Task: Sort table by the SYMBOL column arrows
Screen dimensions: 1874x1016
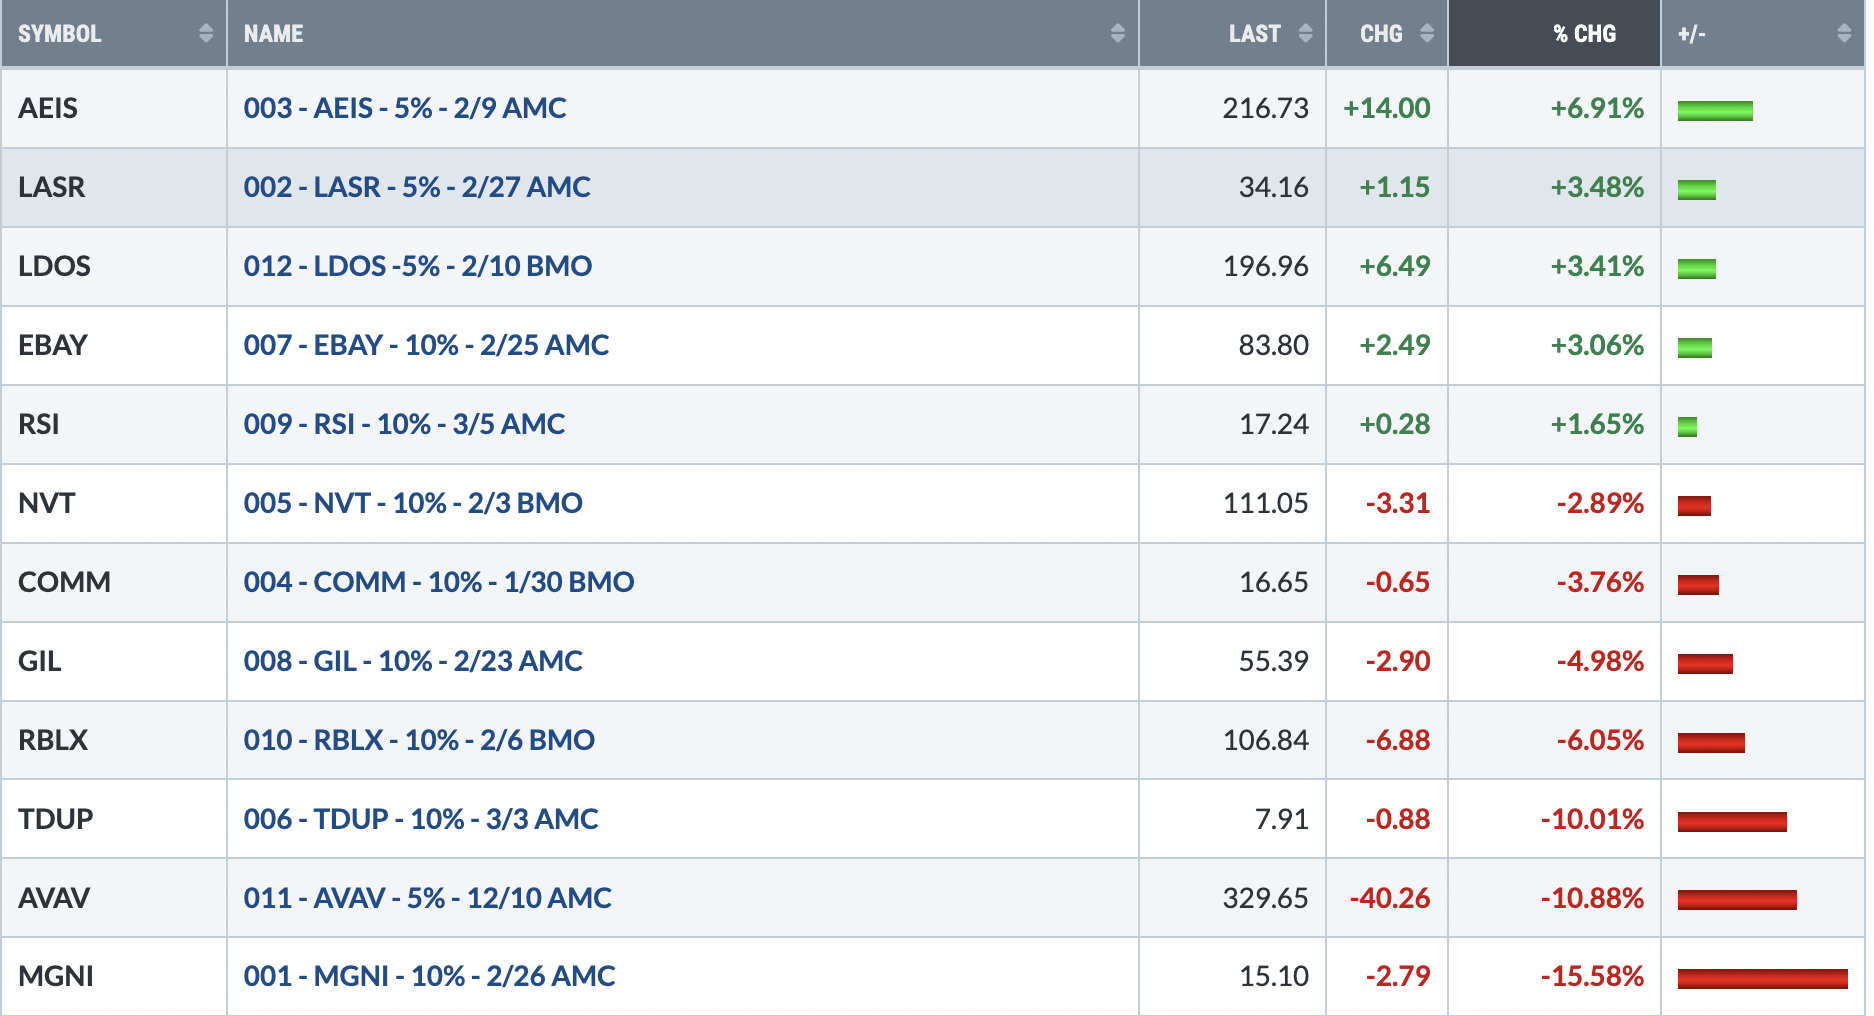Action: [206, 33]
